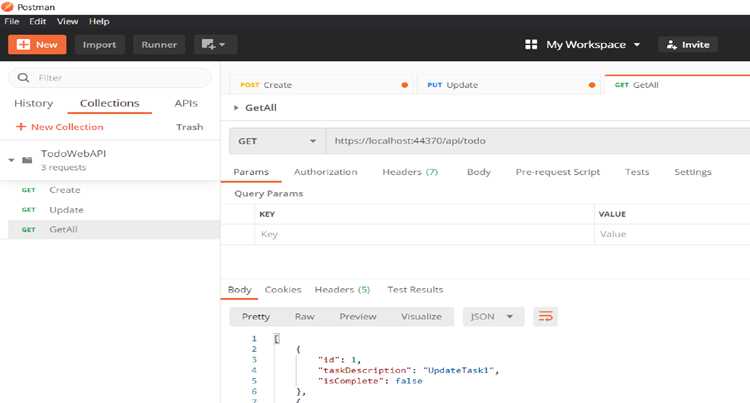The width and height of the screenshot is (750, 403).
Task: Open Pre-request Script tab
Action: [558, 172]
